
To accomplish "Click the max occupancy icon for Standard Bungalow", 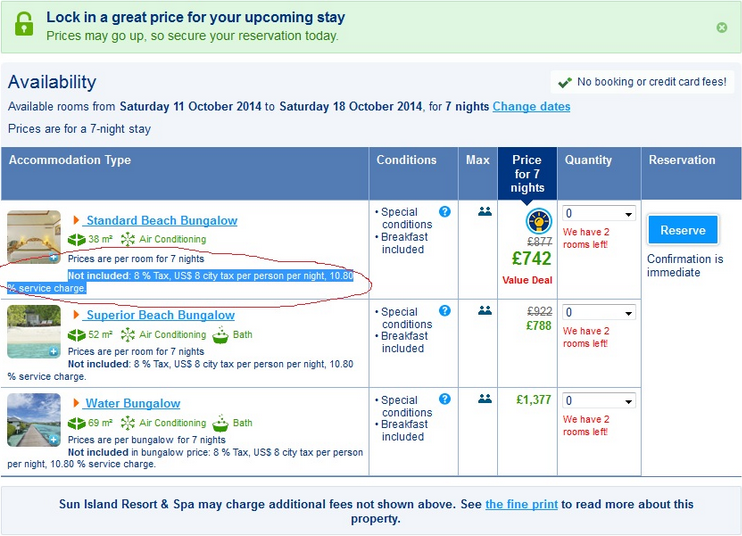I will tap(485, 211).
